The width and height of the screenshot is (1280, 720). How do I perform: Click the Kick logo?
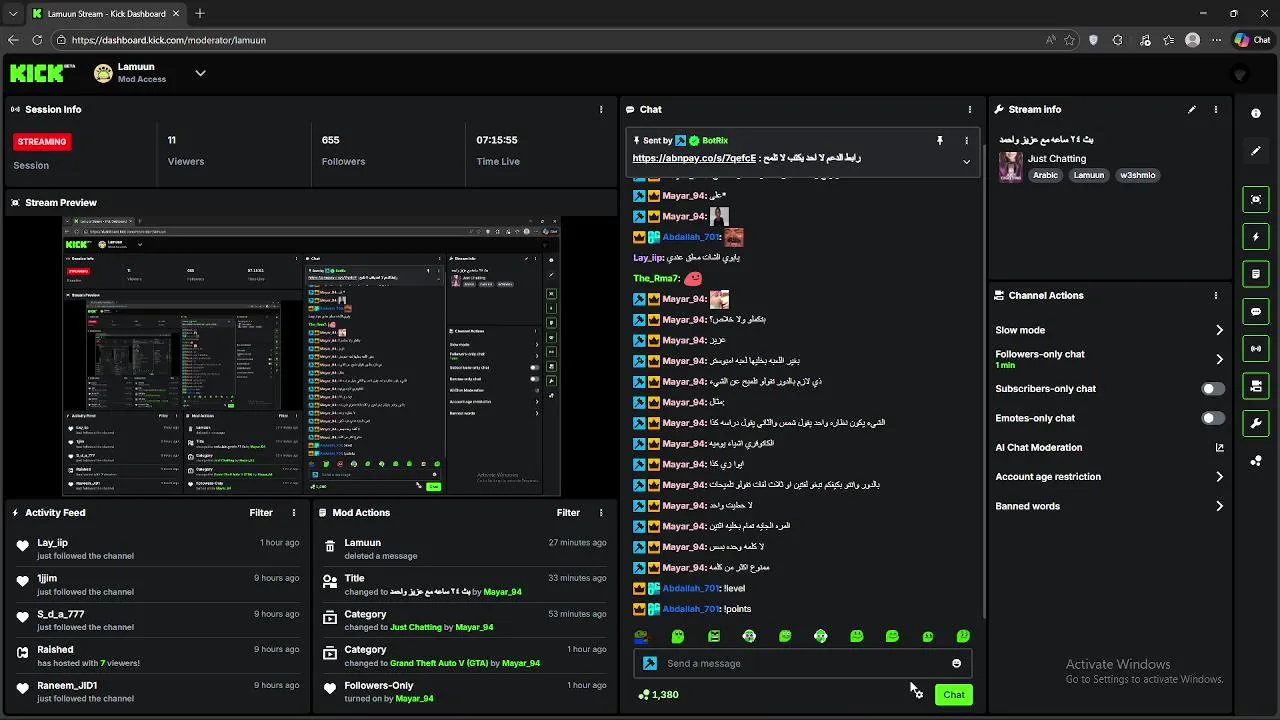[42, 73]
